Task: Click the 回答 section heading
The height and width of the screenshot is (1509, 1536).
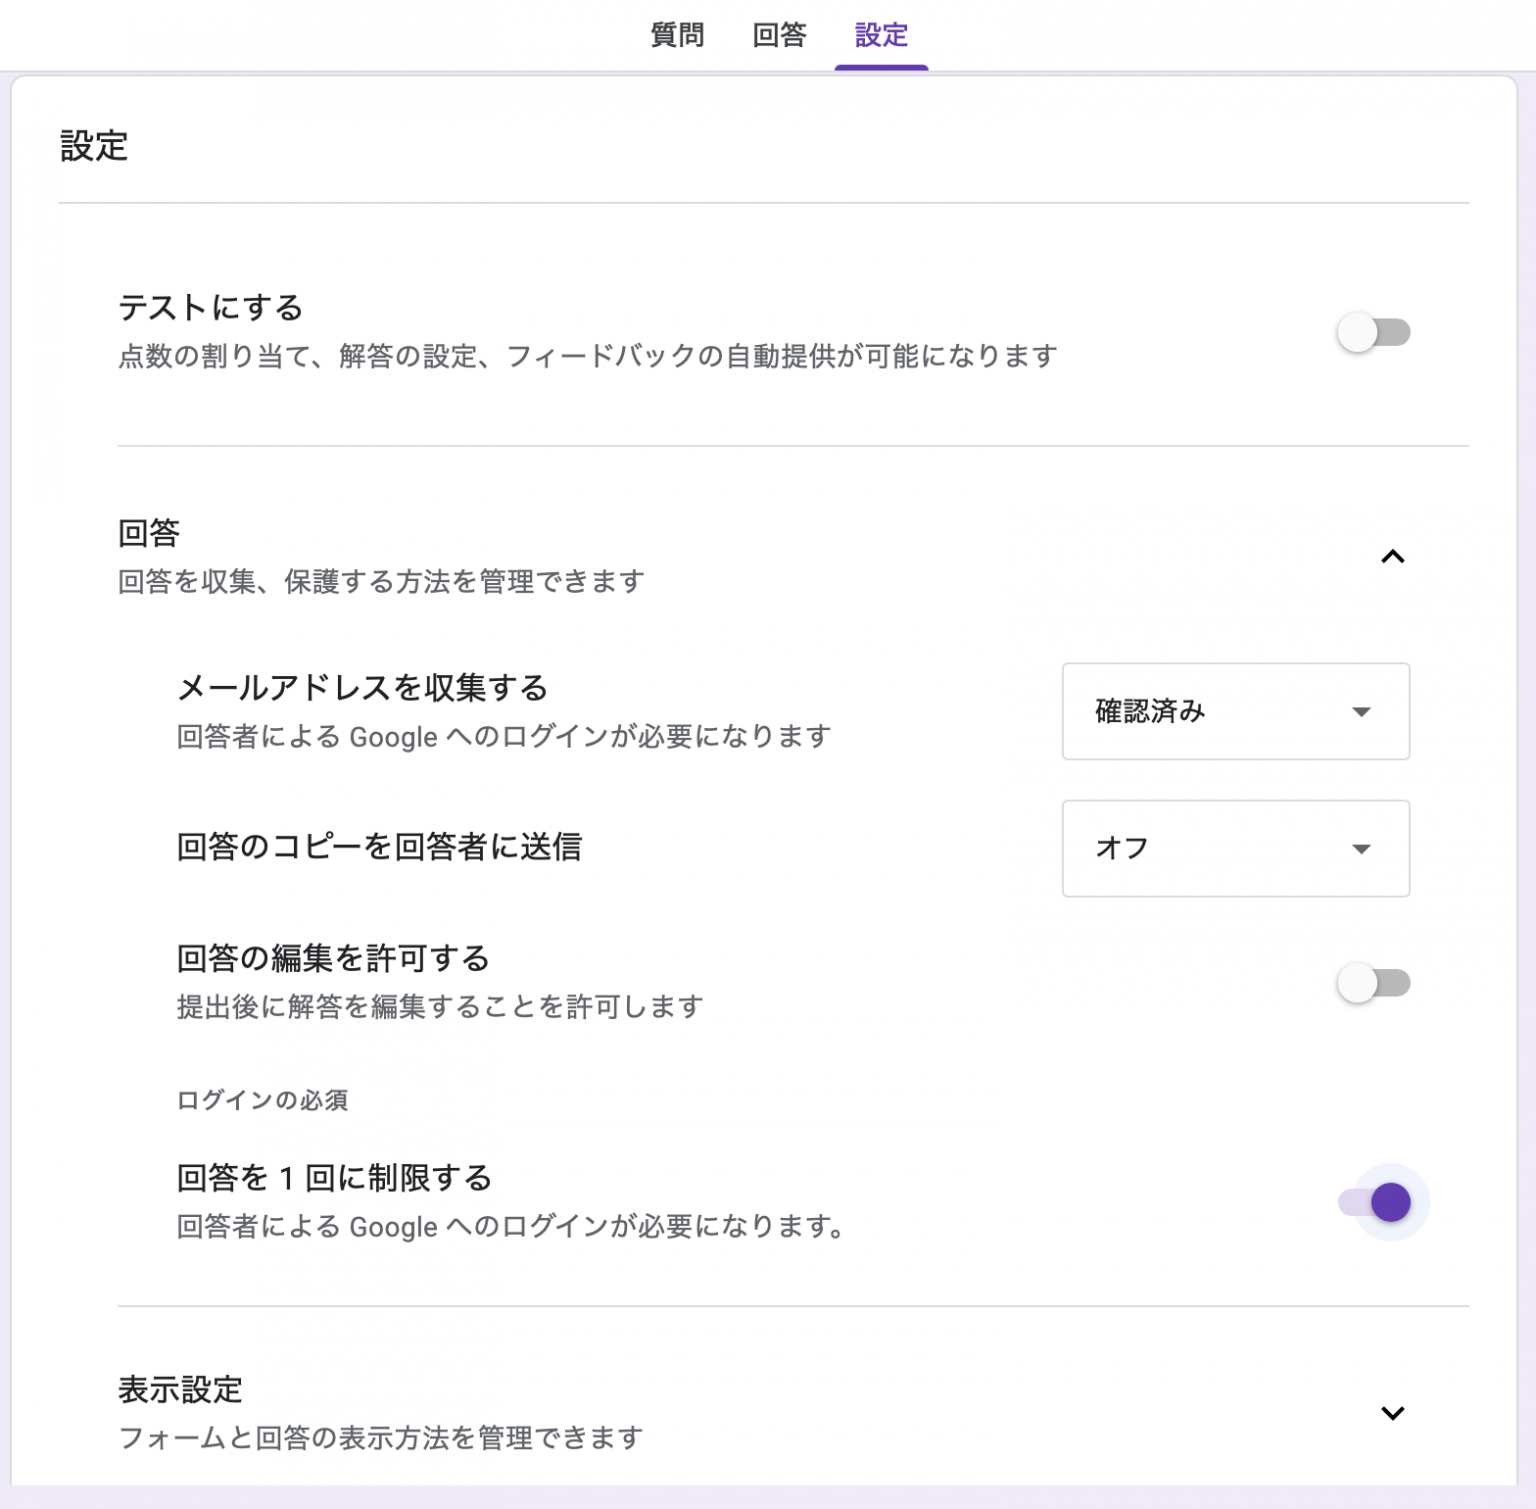Action: (147, 533)
